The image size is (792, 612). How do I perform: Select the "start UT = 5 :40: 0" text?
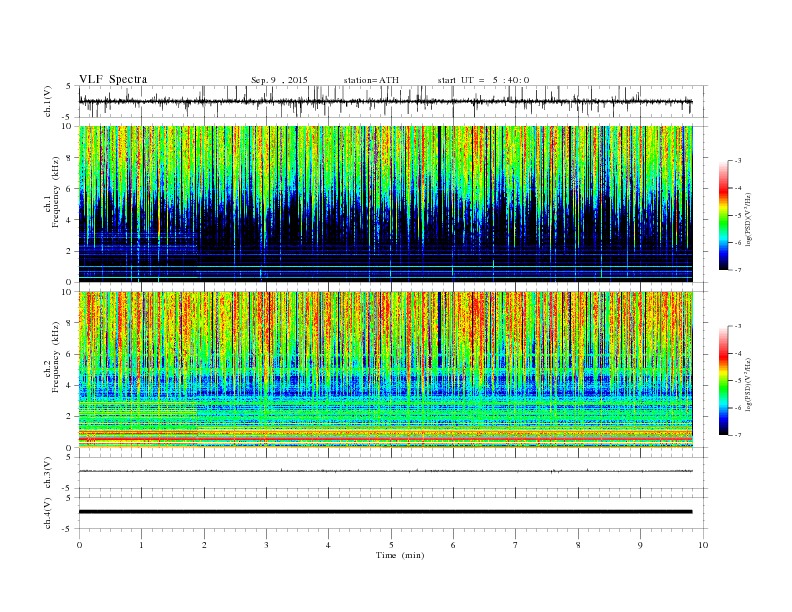(x=483, y=80)
